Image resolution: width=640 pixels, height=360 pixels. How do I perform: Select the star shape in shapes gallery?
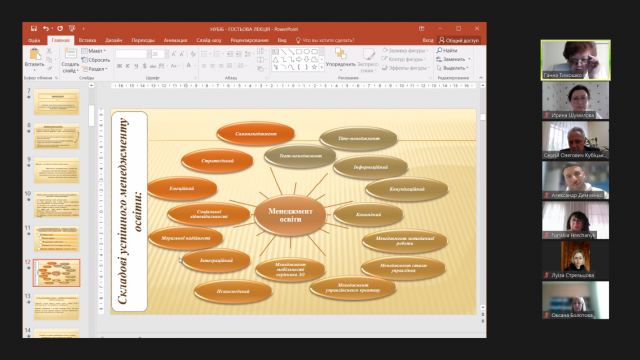tap(314, 67)
